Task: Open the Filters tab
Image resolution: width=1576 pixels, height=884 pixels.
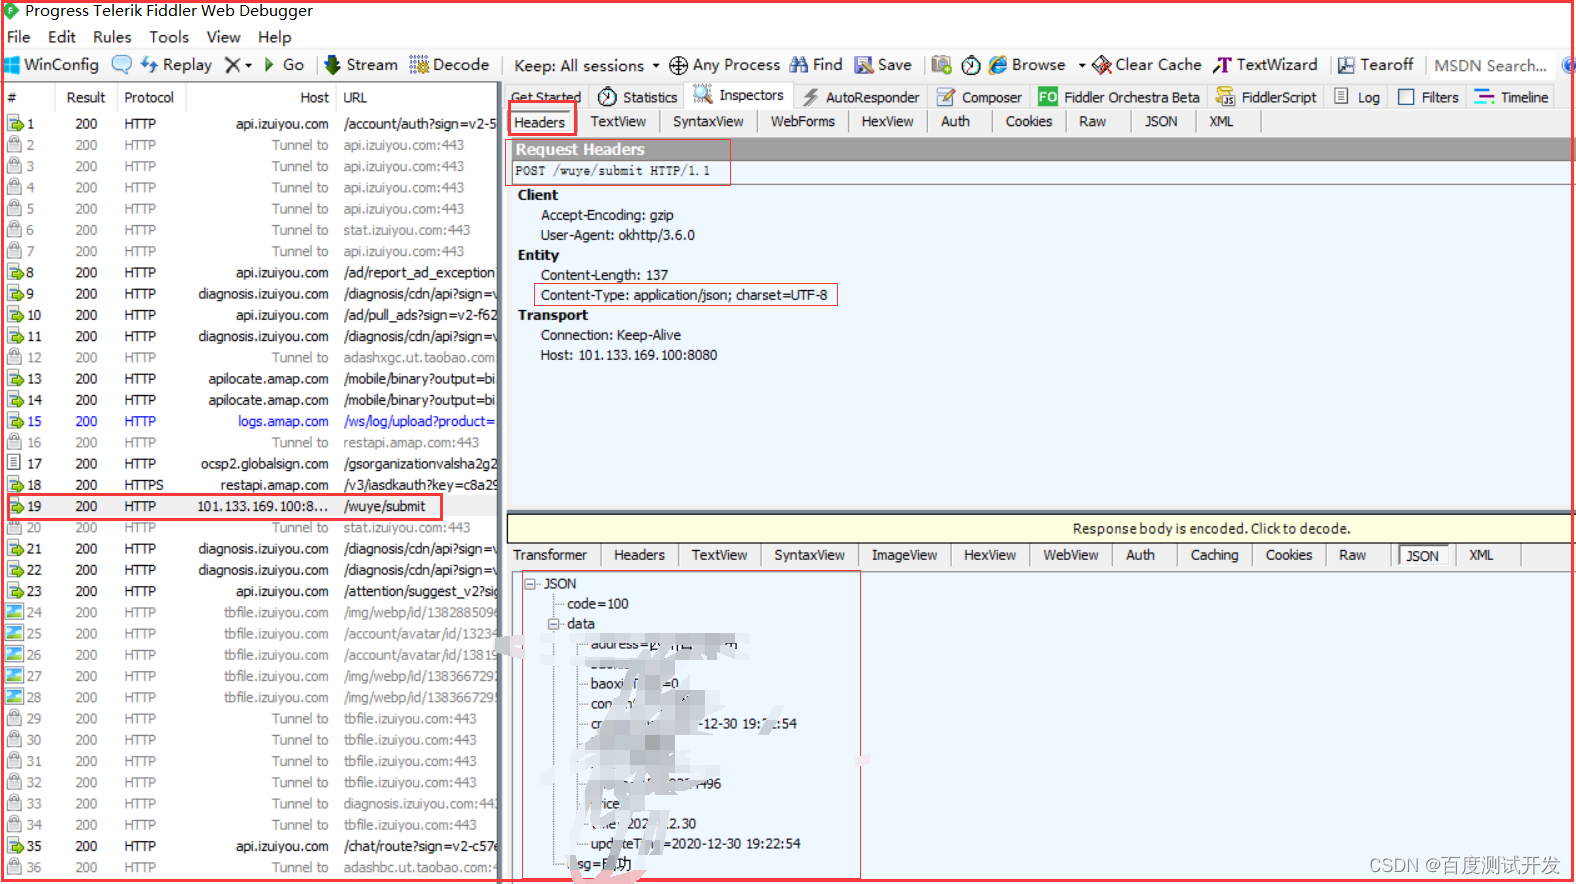Action: pos(1428,97)
